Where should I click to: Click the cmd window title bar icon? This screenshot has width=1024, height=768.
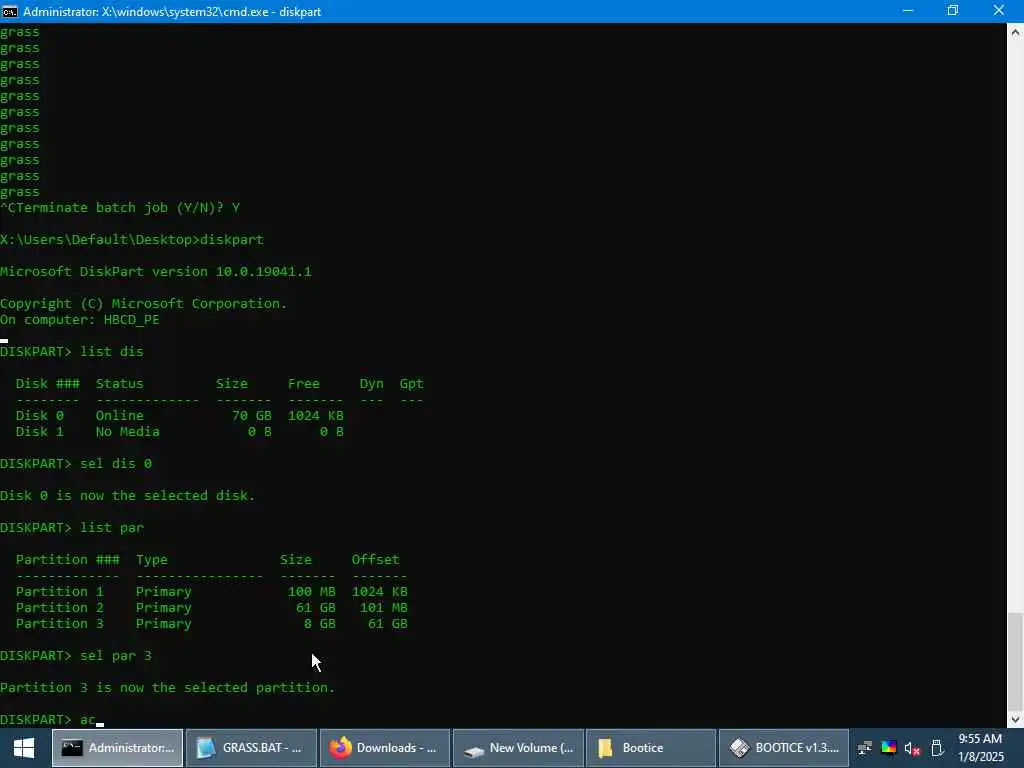point(10,11)
